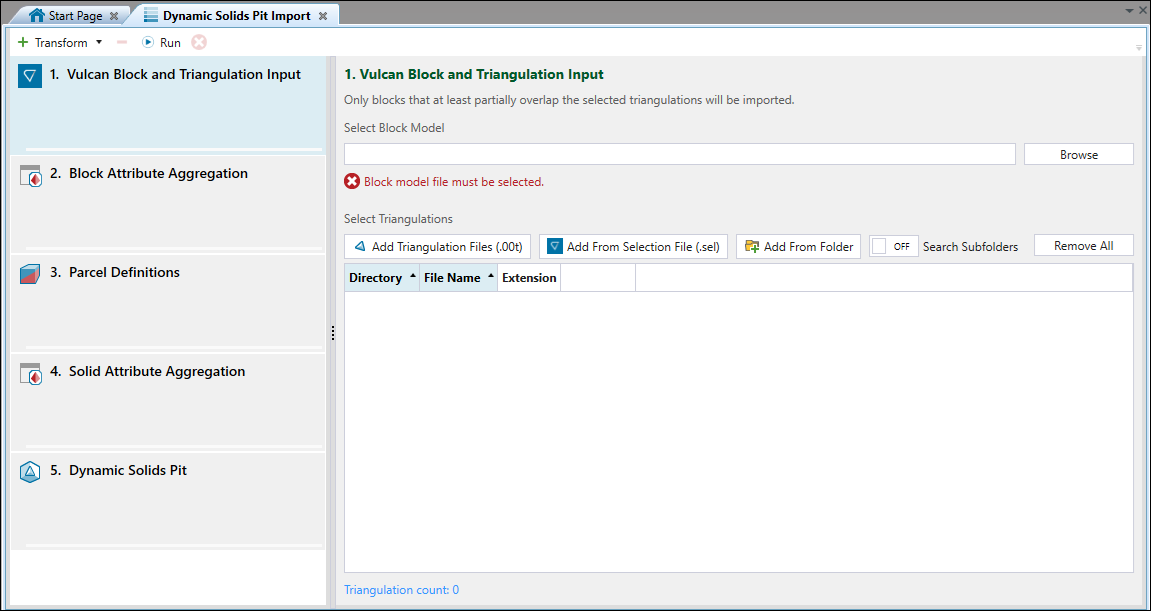The width and height of the screenshot is (1151, 611).
Task: Click the Run toolbar label
Action: [x=170, y=43]
